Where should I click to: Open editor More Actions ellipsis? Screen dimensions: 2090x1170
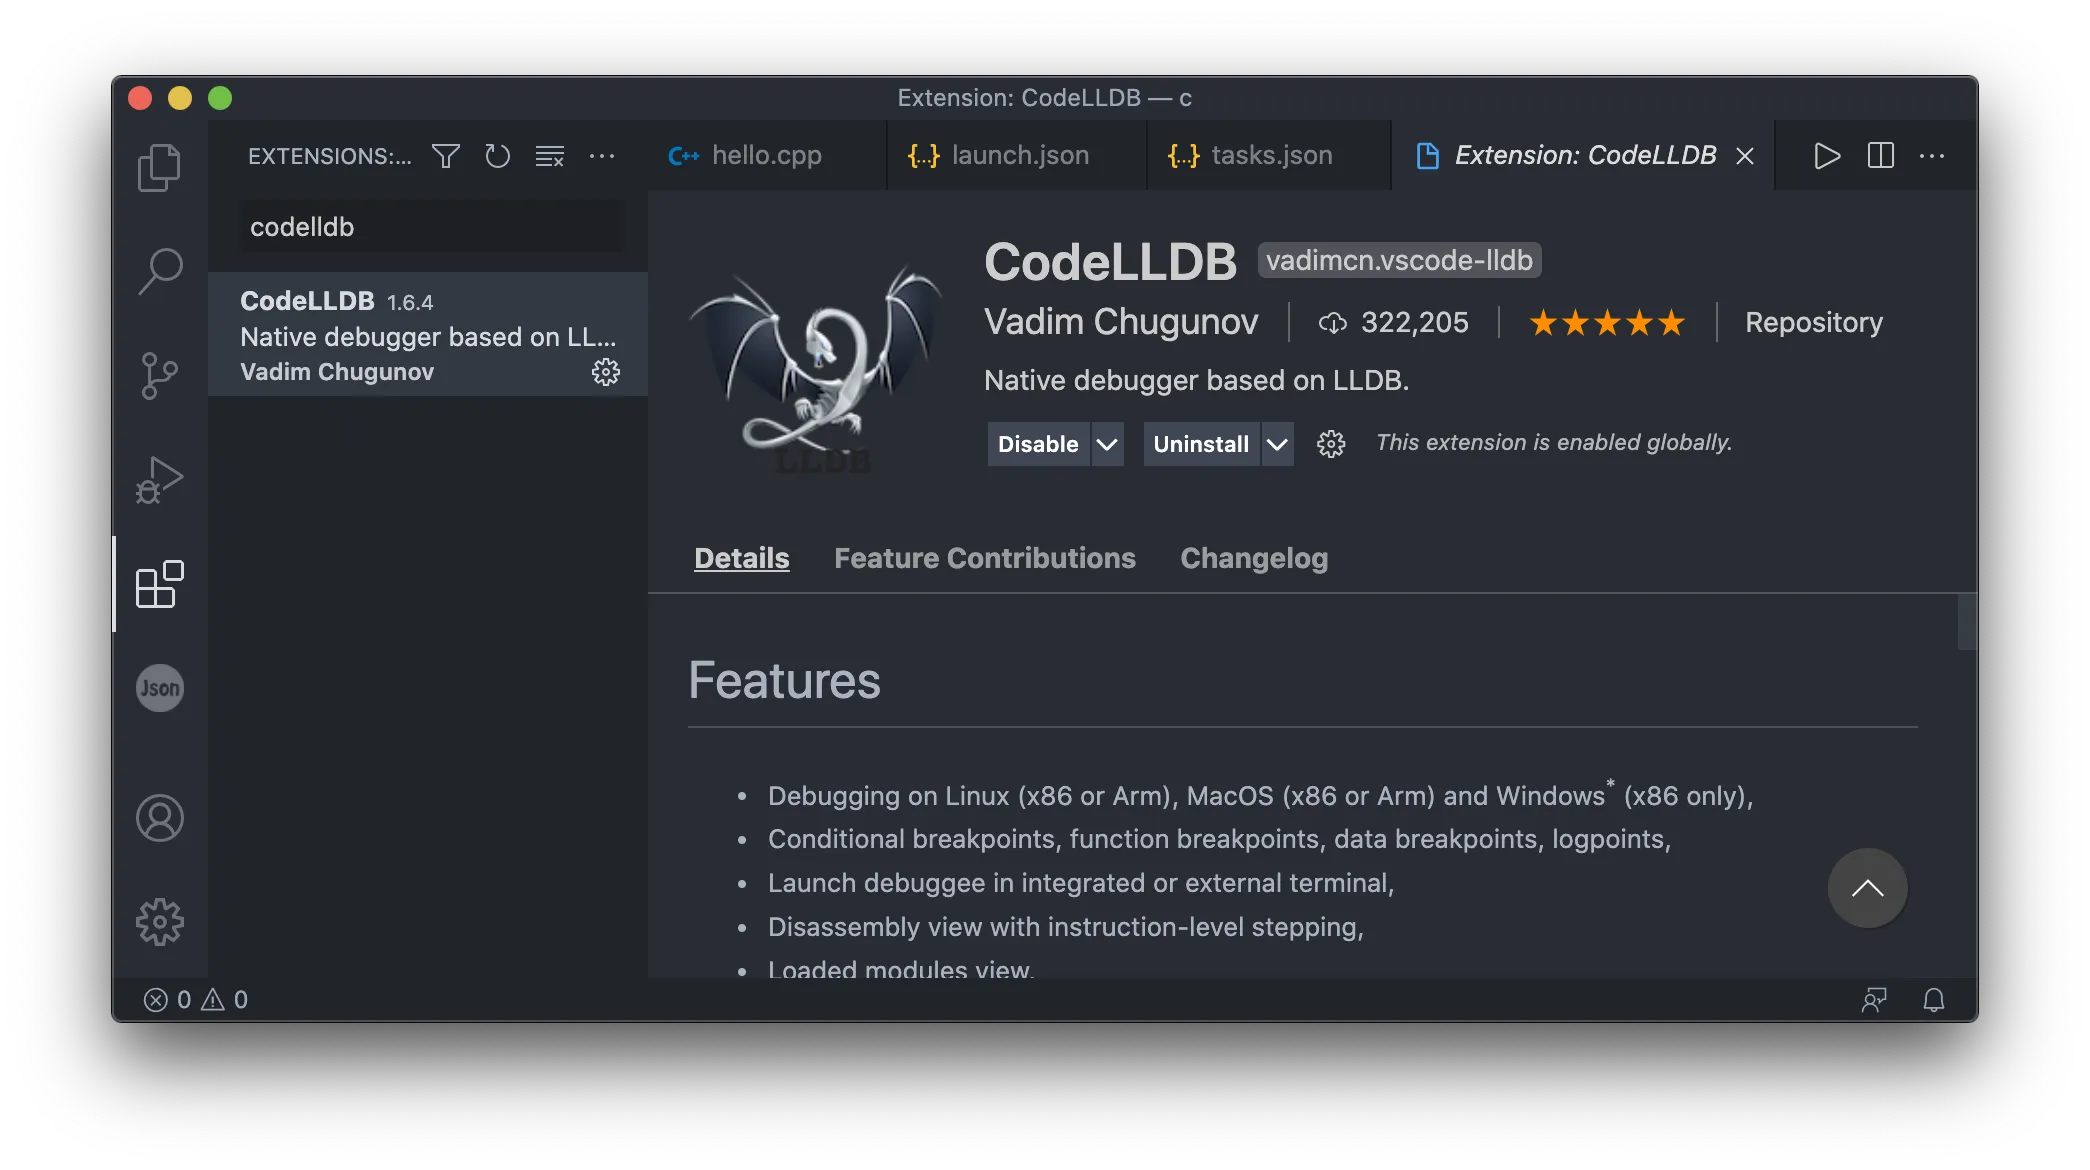[x=1932, y=156]
